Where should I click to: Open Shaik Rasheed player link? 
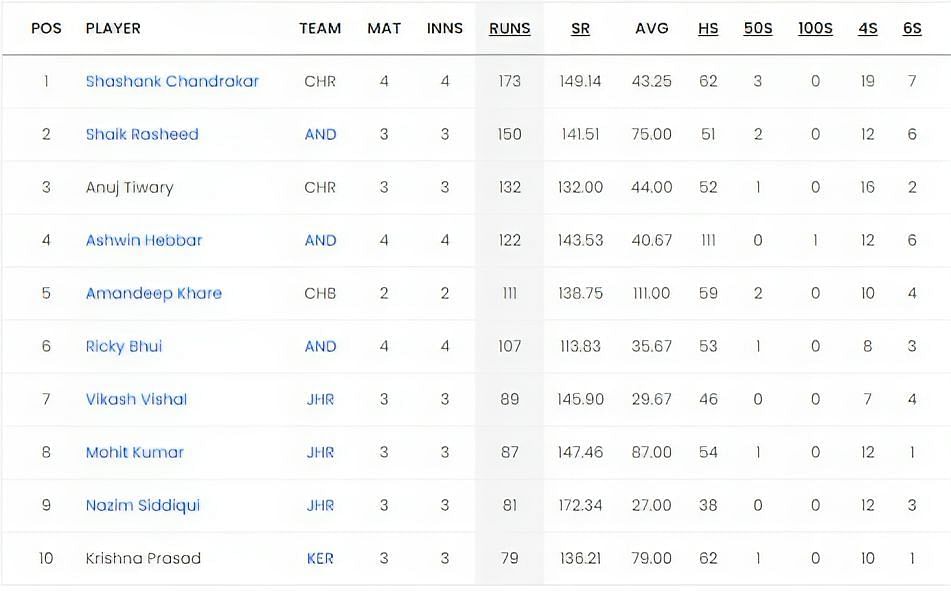[x=142, y=134]
